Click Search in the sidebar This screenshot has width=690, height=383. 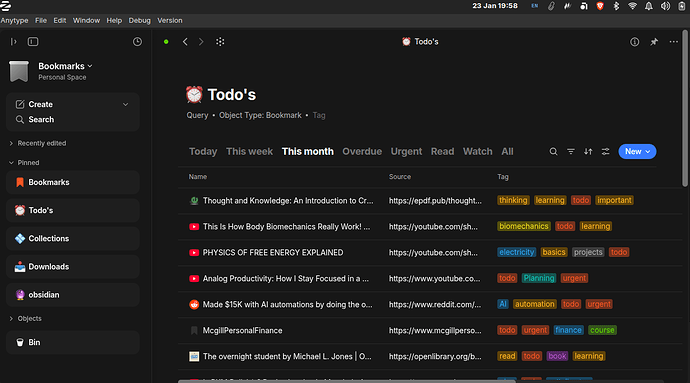[41, 119]
